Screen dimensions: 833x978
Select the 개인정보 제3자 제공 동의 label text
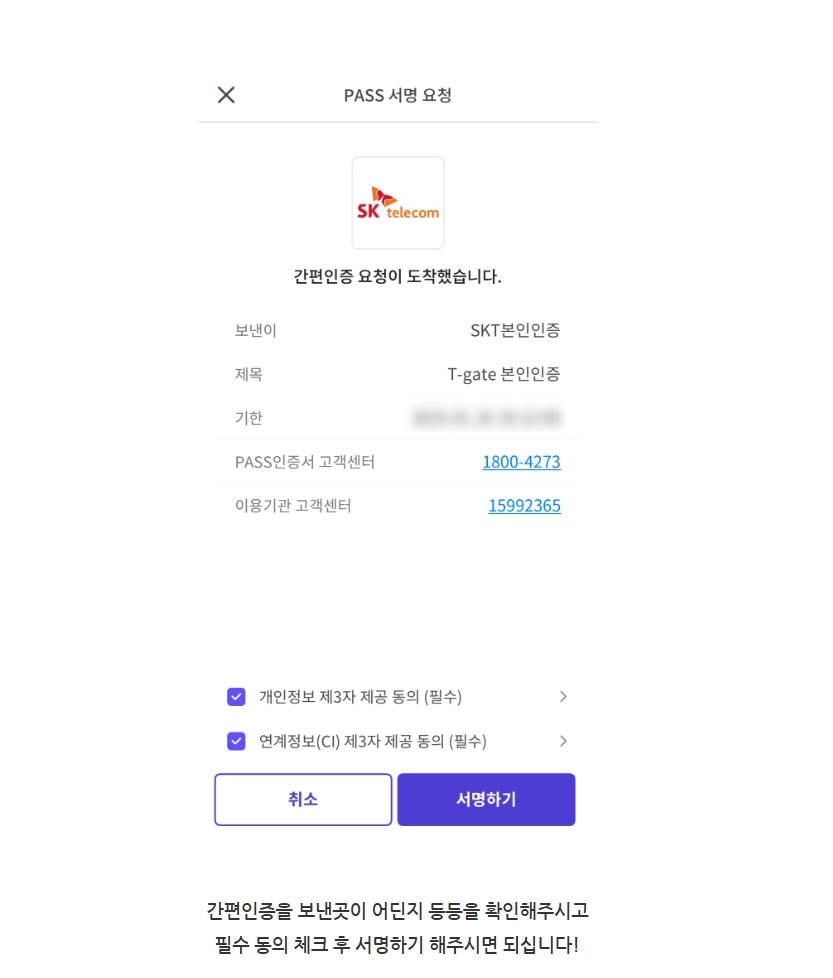pos(360,697)
